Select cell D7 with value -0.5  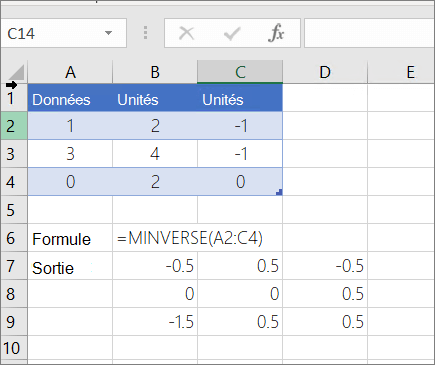click(x=325, y=266)
